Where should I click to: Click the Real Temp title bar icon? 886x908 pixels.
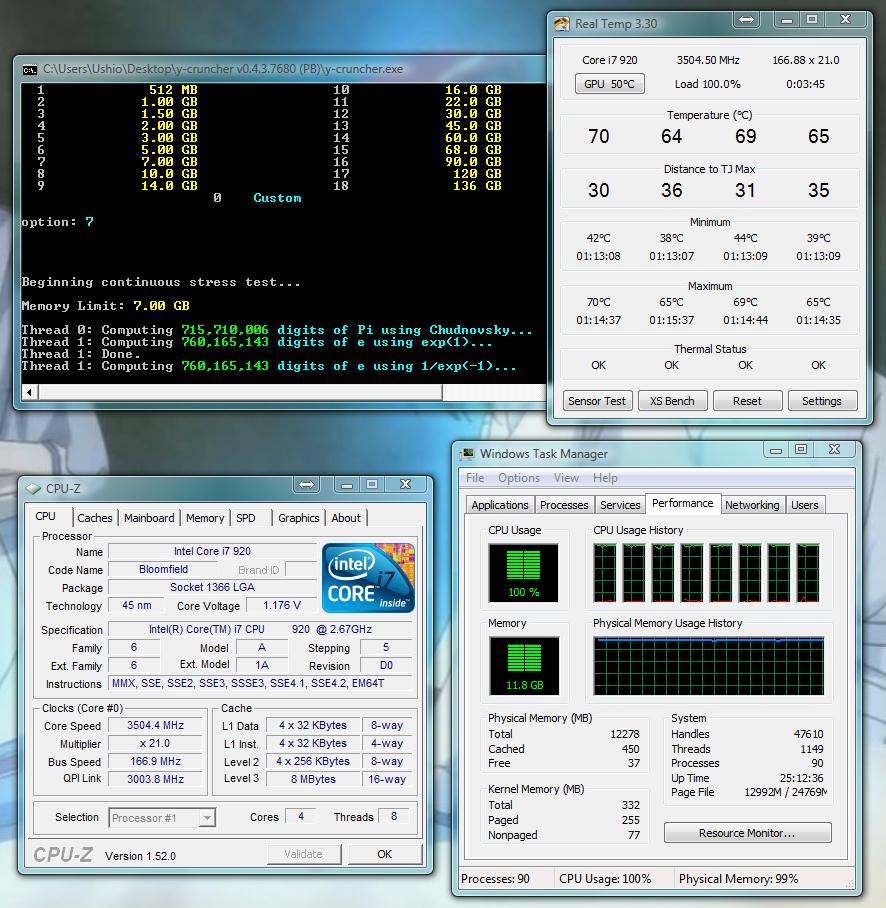[x=563, y=23]
